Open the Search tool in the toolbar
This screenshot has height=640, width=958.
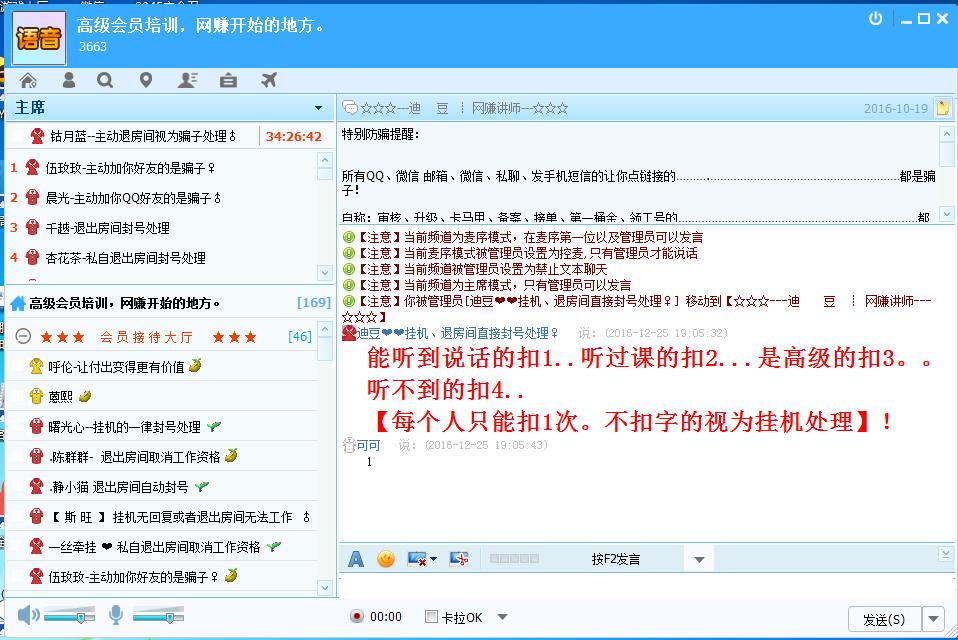tap(106, 80)
